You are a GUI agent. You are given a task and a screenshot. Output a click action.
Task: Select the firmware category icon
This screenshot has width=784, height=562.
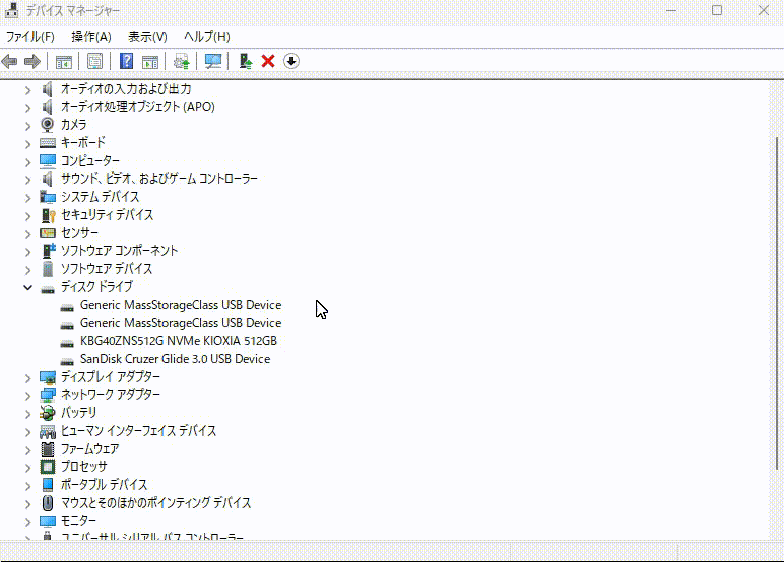pyautogui.click(x=48, y=449)
